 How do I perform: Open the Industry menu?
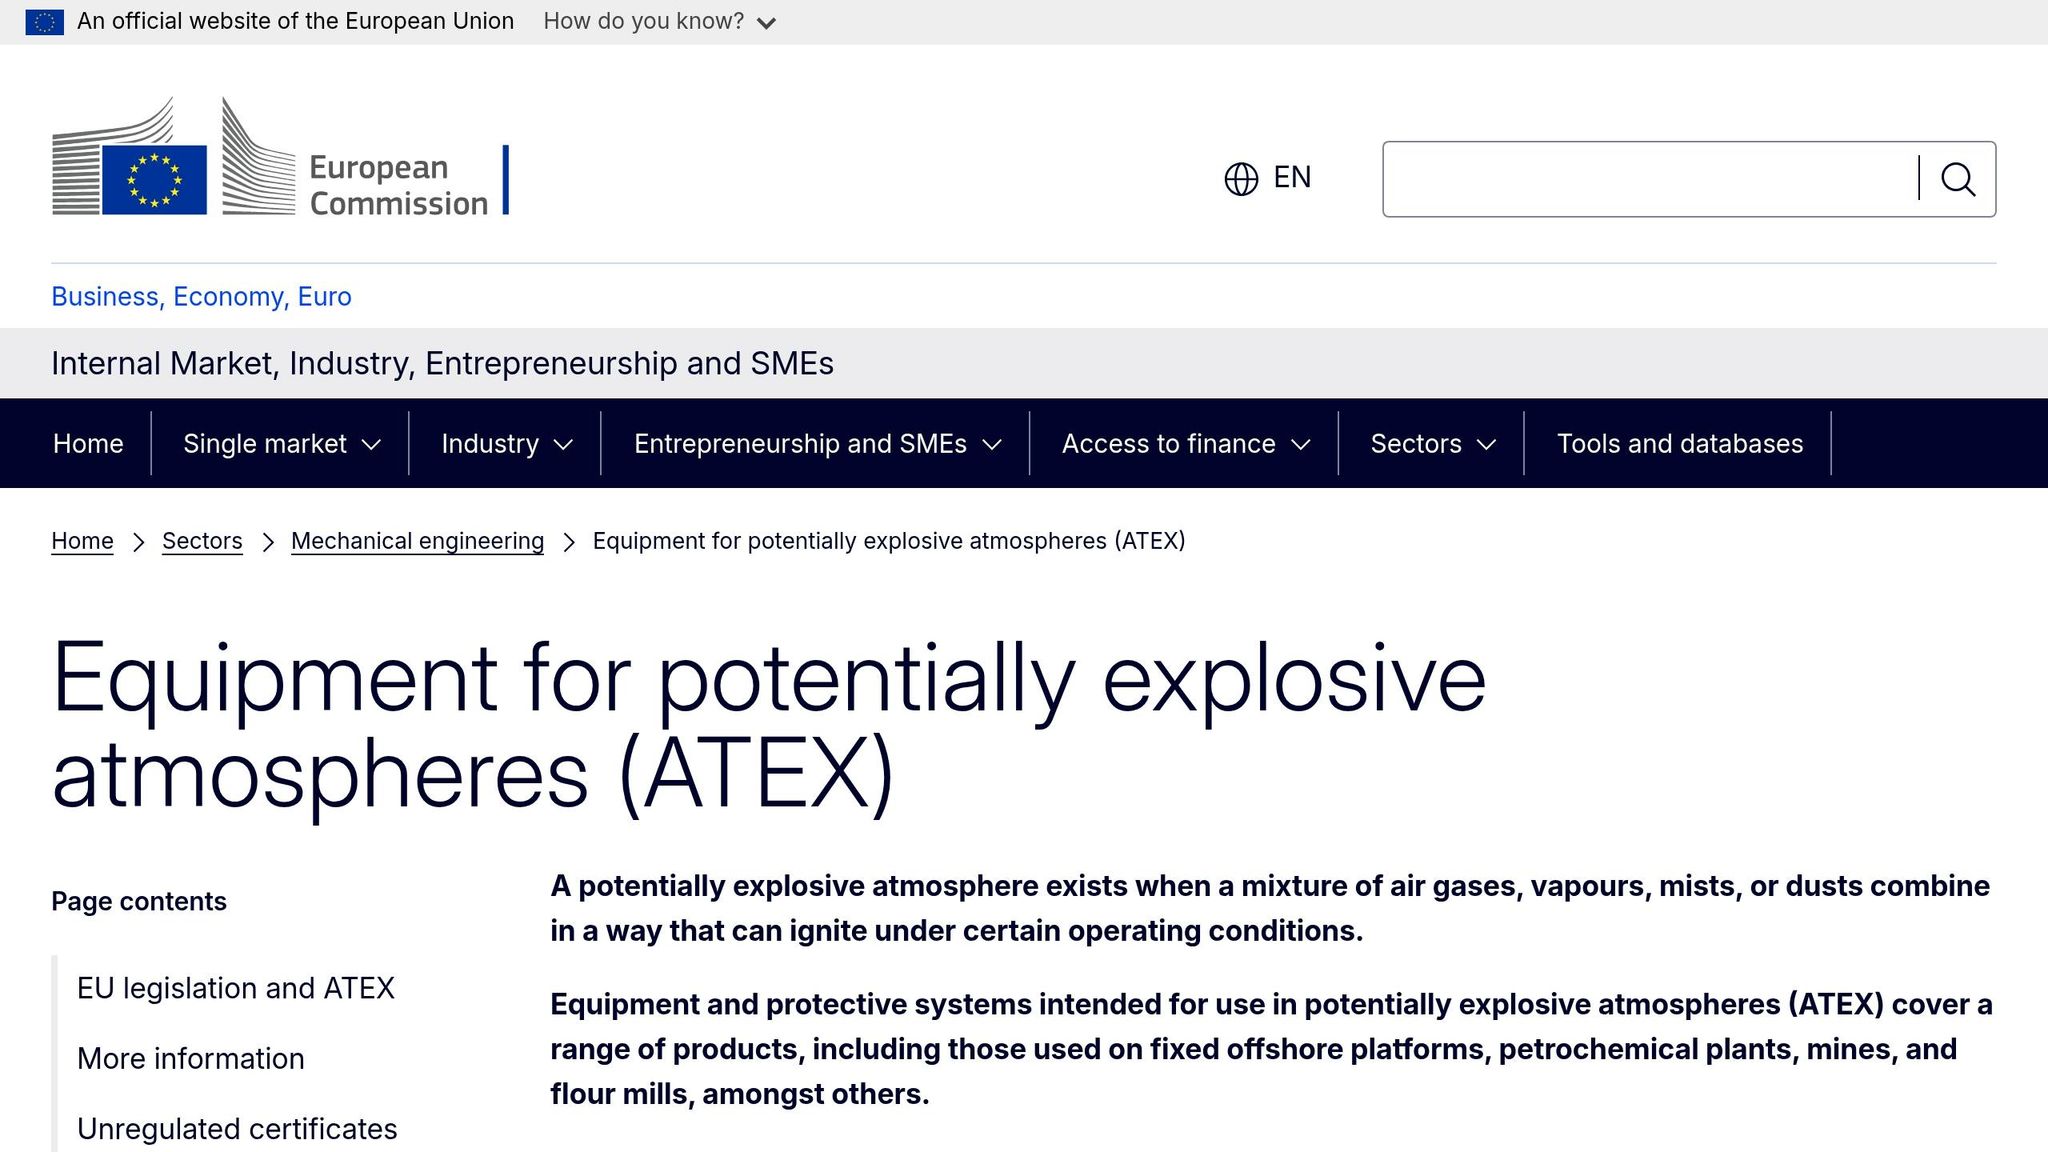coord(490,443)
